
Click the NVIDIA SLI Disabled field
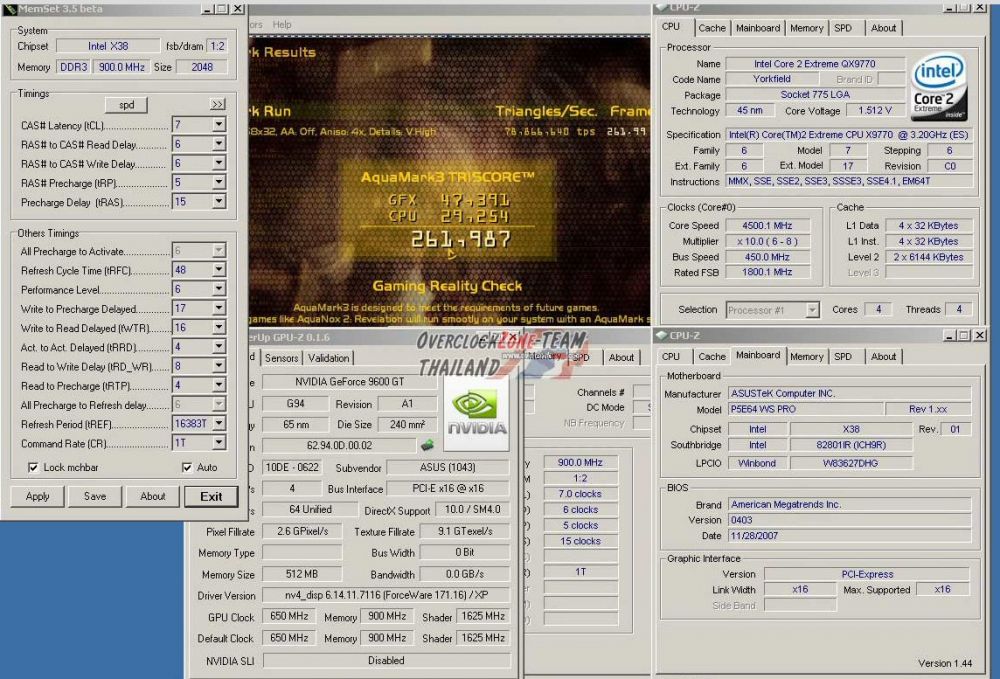click(x=386, y=661)
